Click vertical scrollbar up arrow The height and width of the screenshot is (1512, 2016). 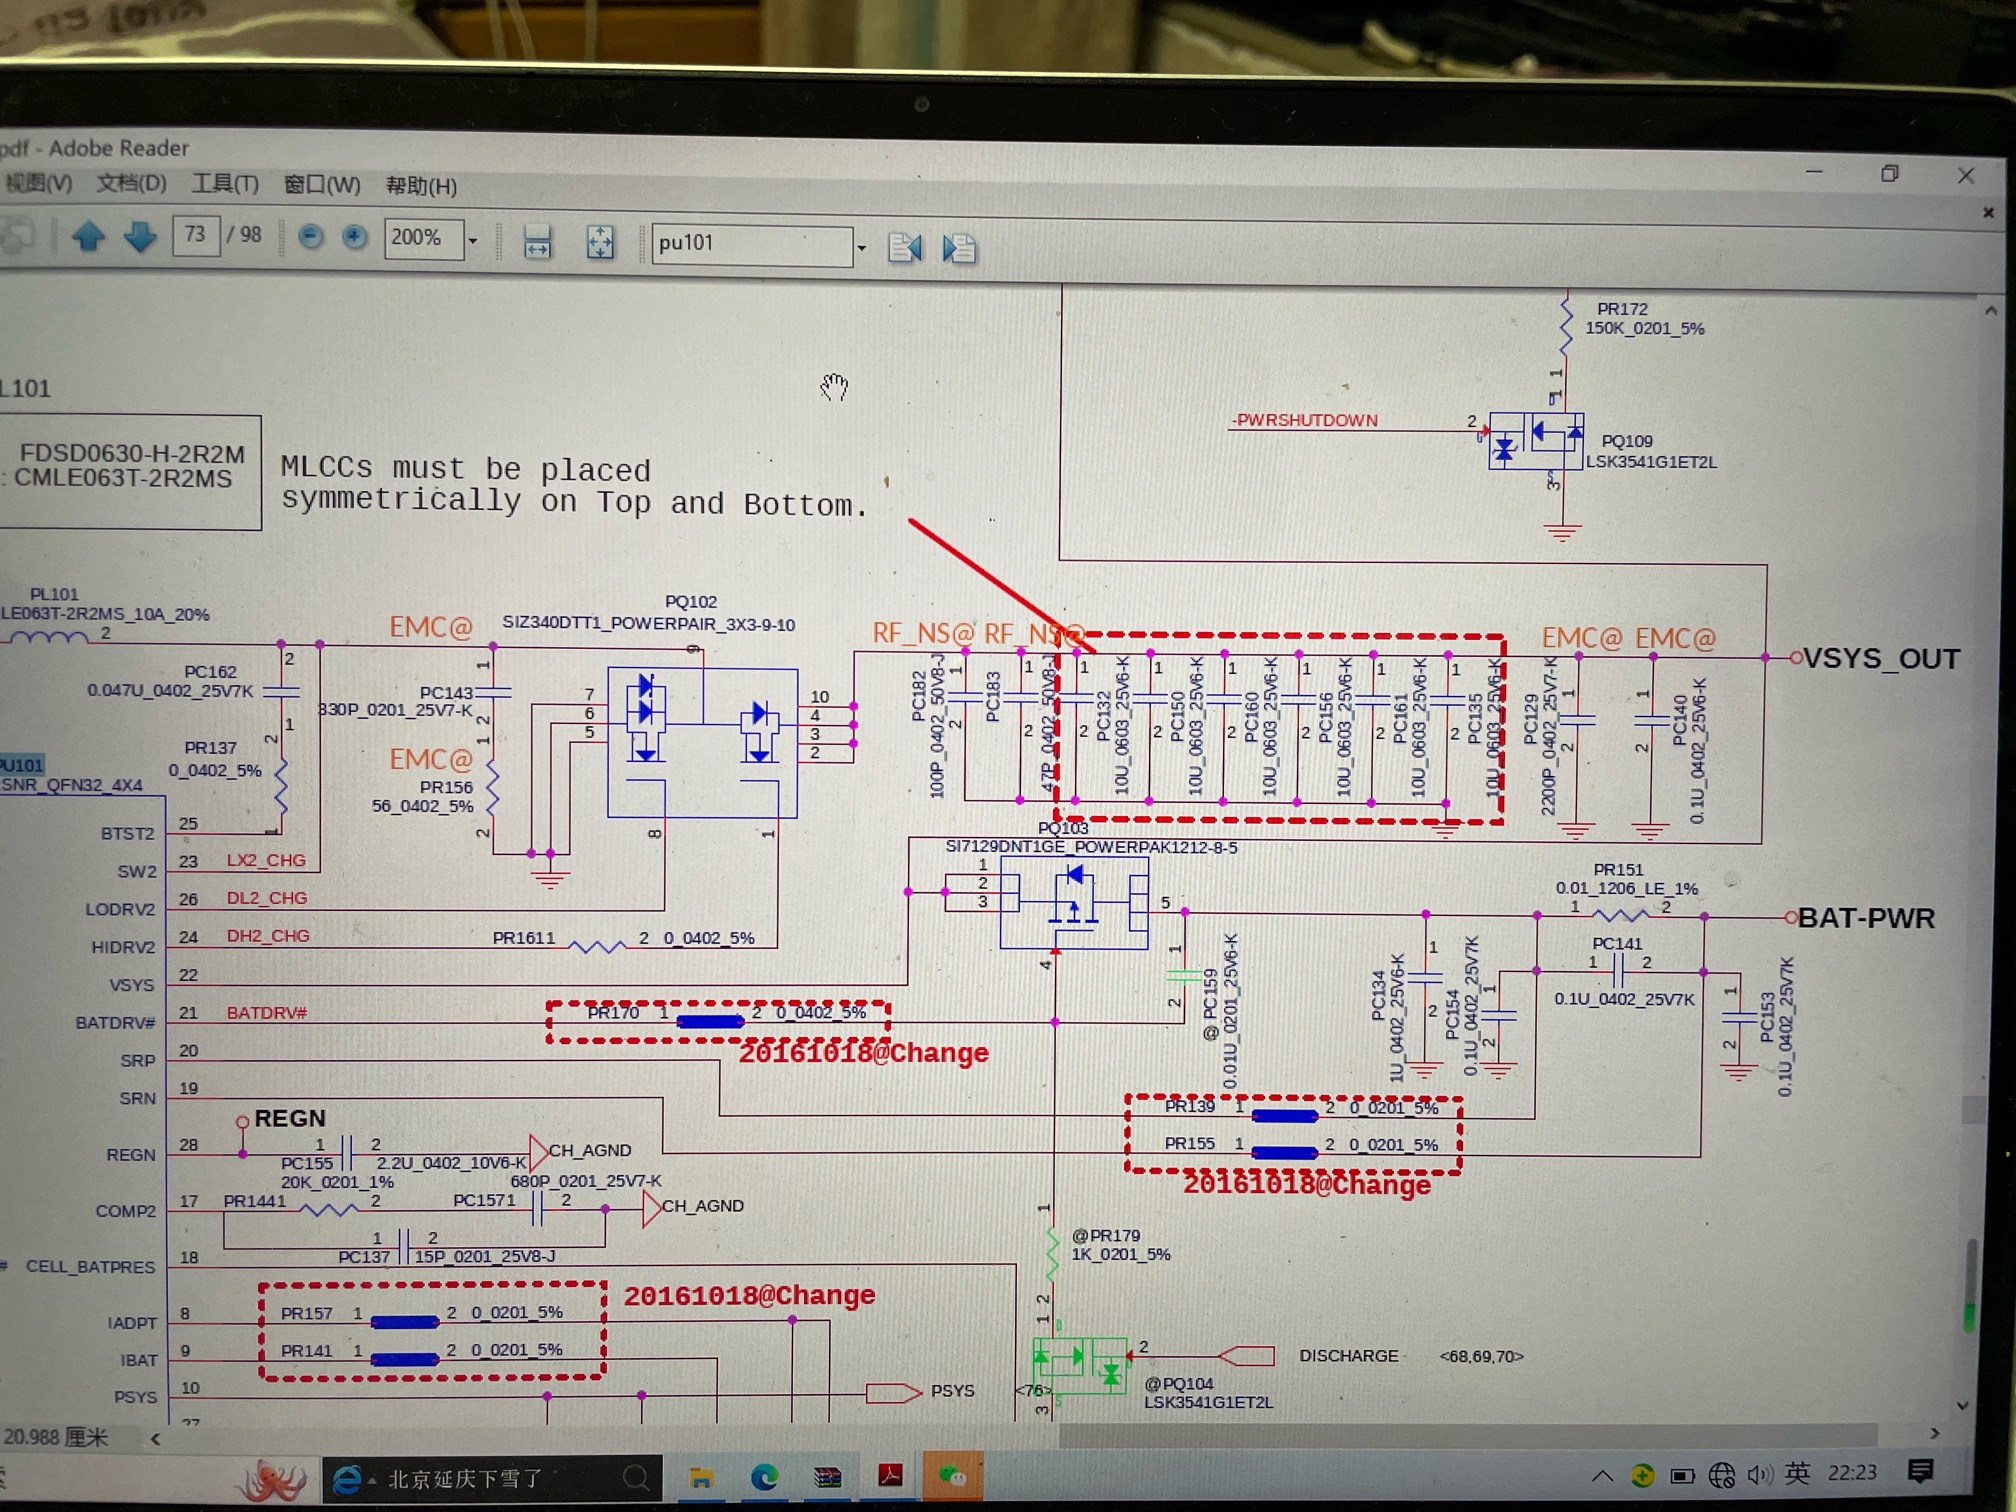pos(1990,311)
